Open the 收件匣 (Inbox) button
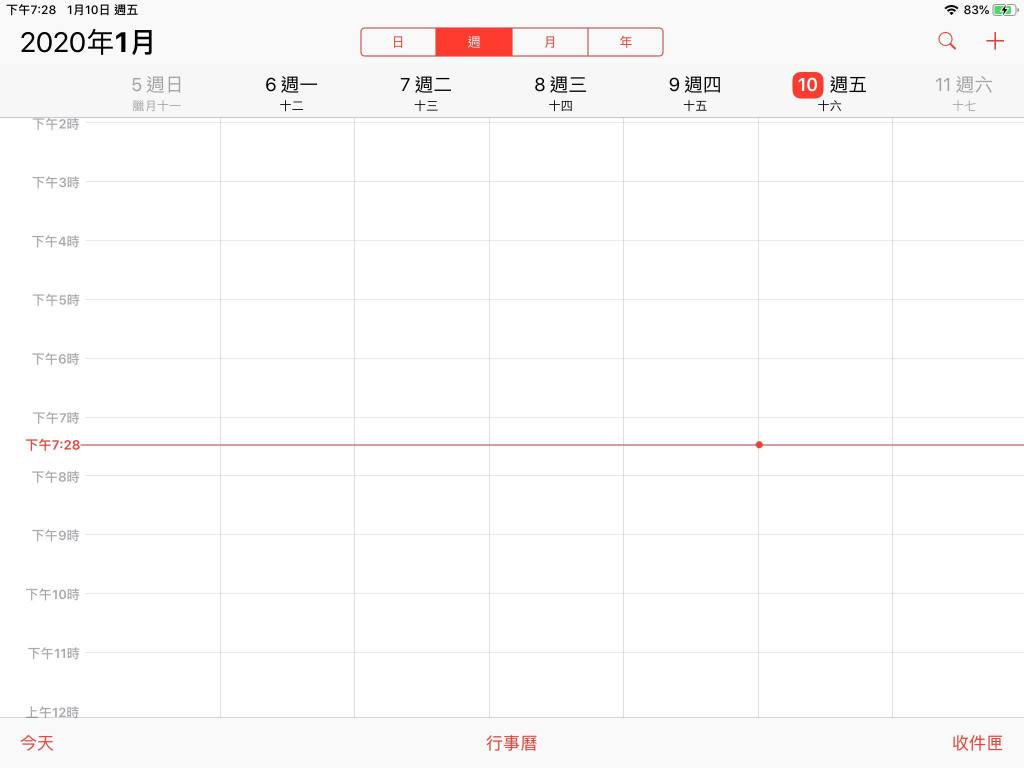The height and width of the screenshot is (768, 1024). pos(977,743)
